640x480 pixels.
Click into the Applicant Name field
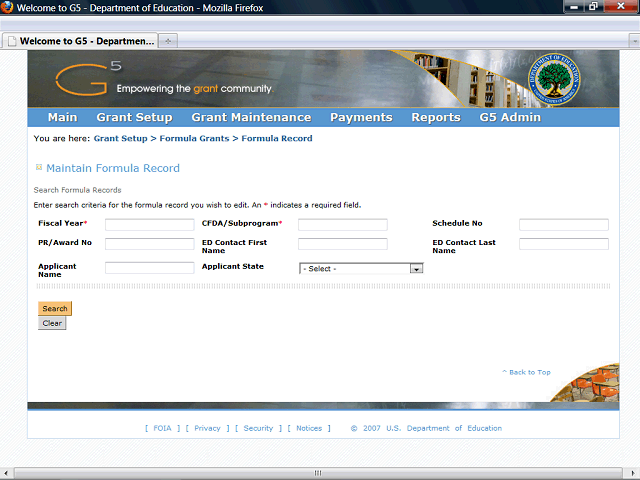[x=150, y=268]
